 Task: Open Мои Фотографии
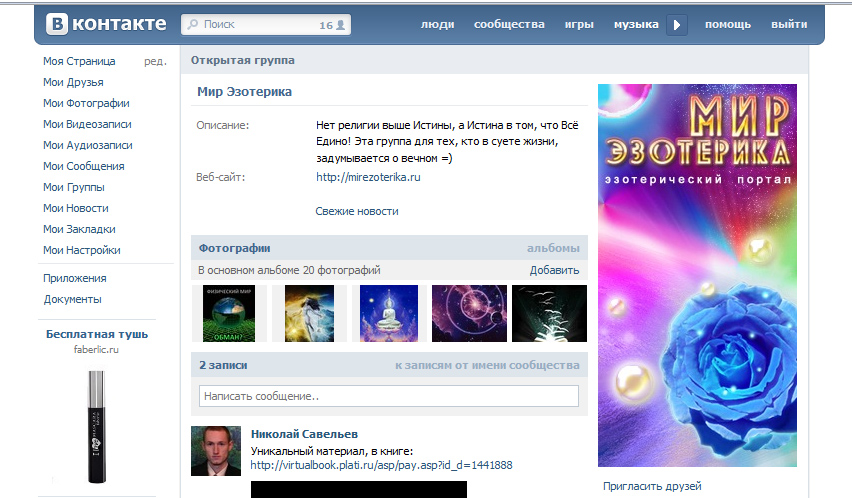point(86,103)
